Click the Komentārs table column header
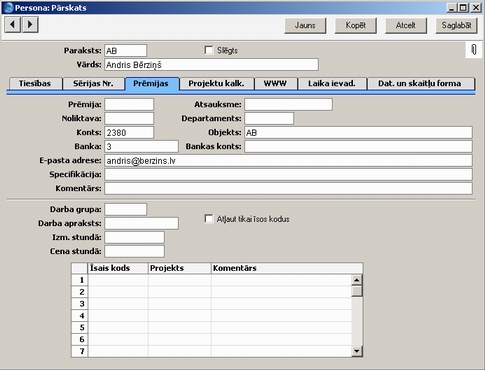This screenshot has height=370, width=485. pyautogui.click(x=287, y=268)
